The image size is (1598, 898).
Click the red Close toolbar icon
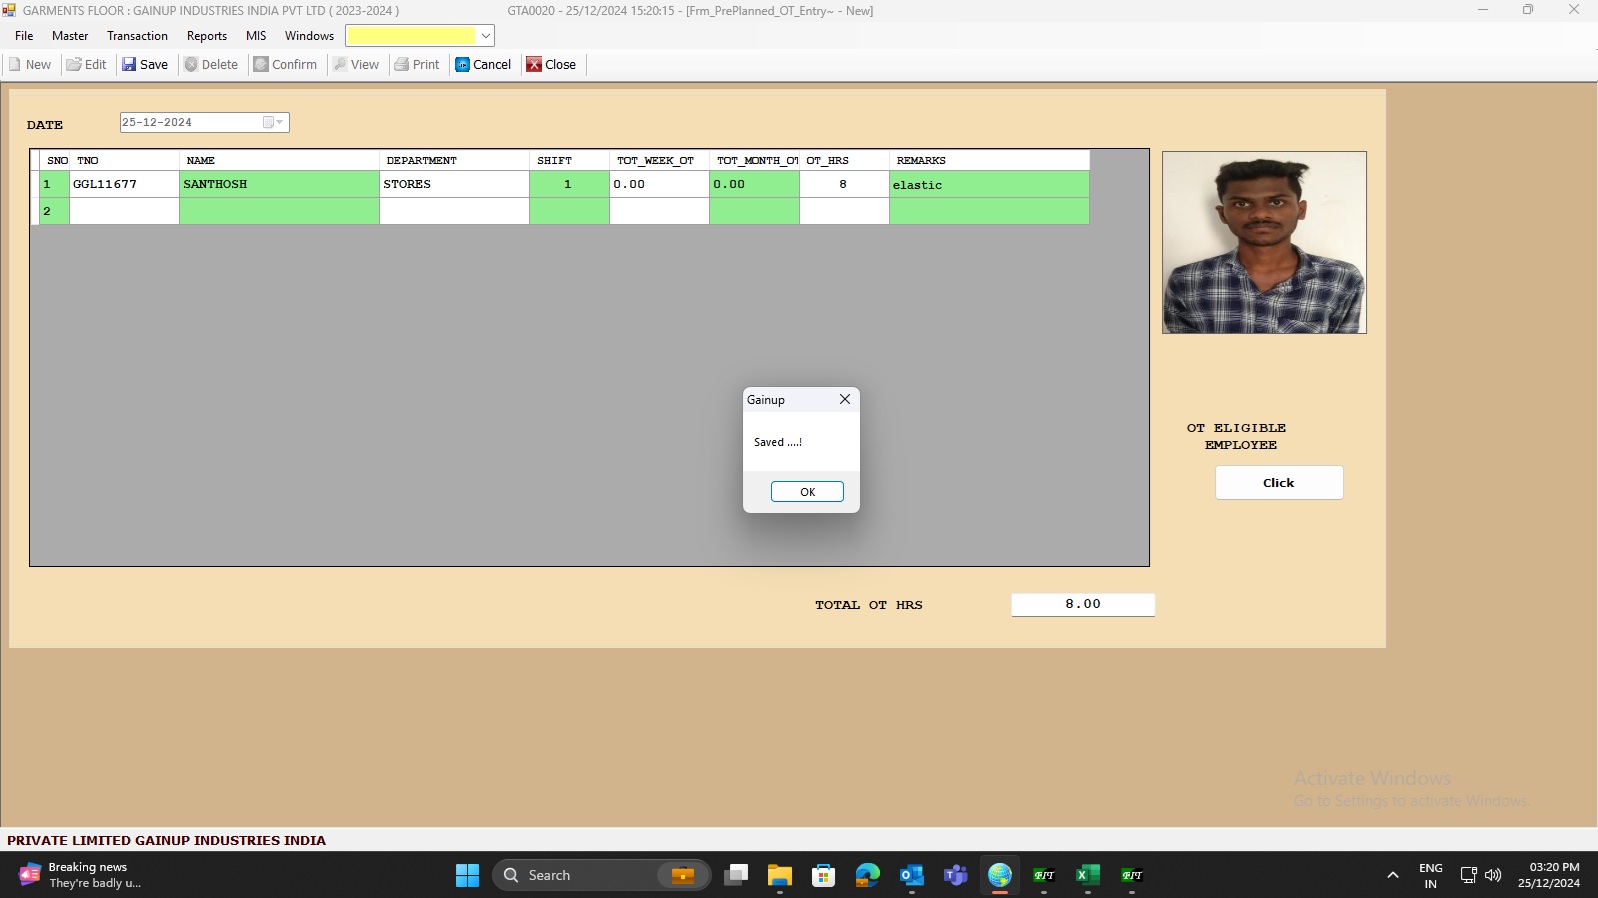535,65
